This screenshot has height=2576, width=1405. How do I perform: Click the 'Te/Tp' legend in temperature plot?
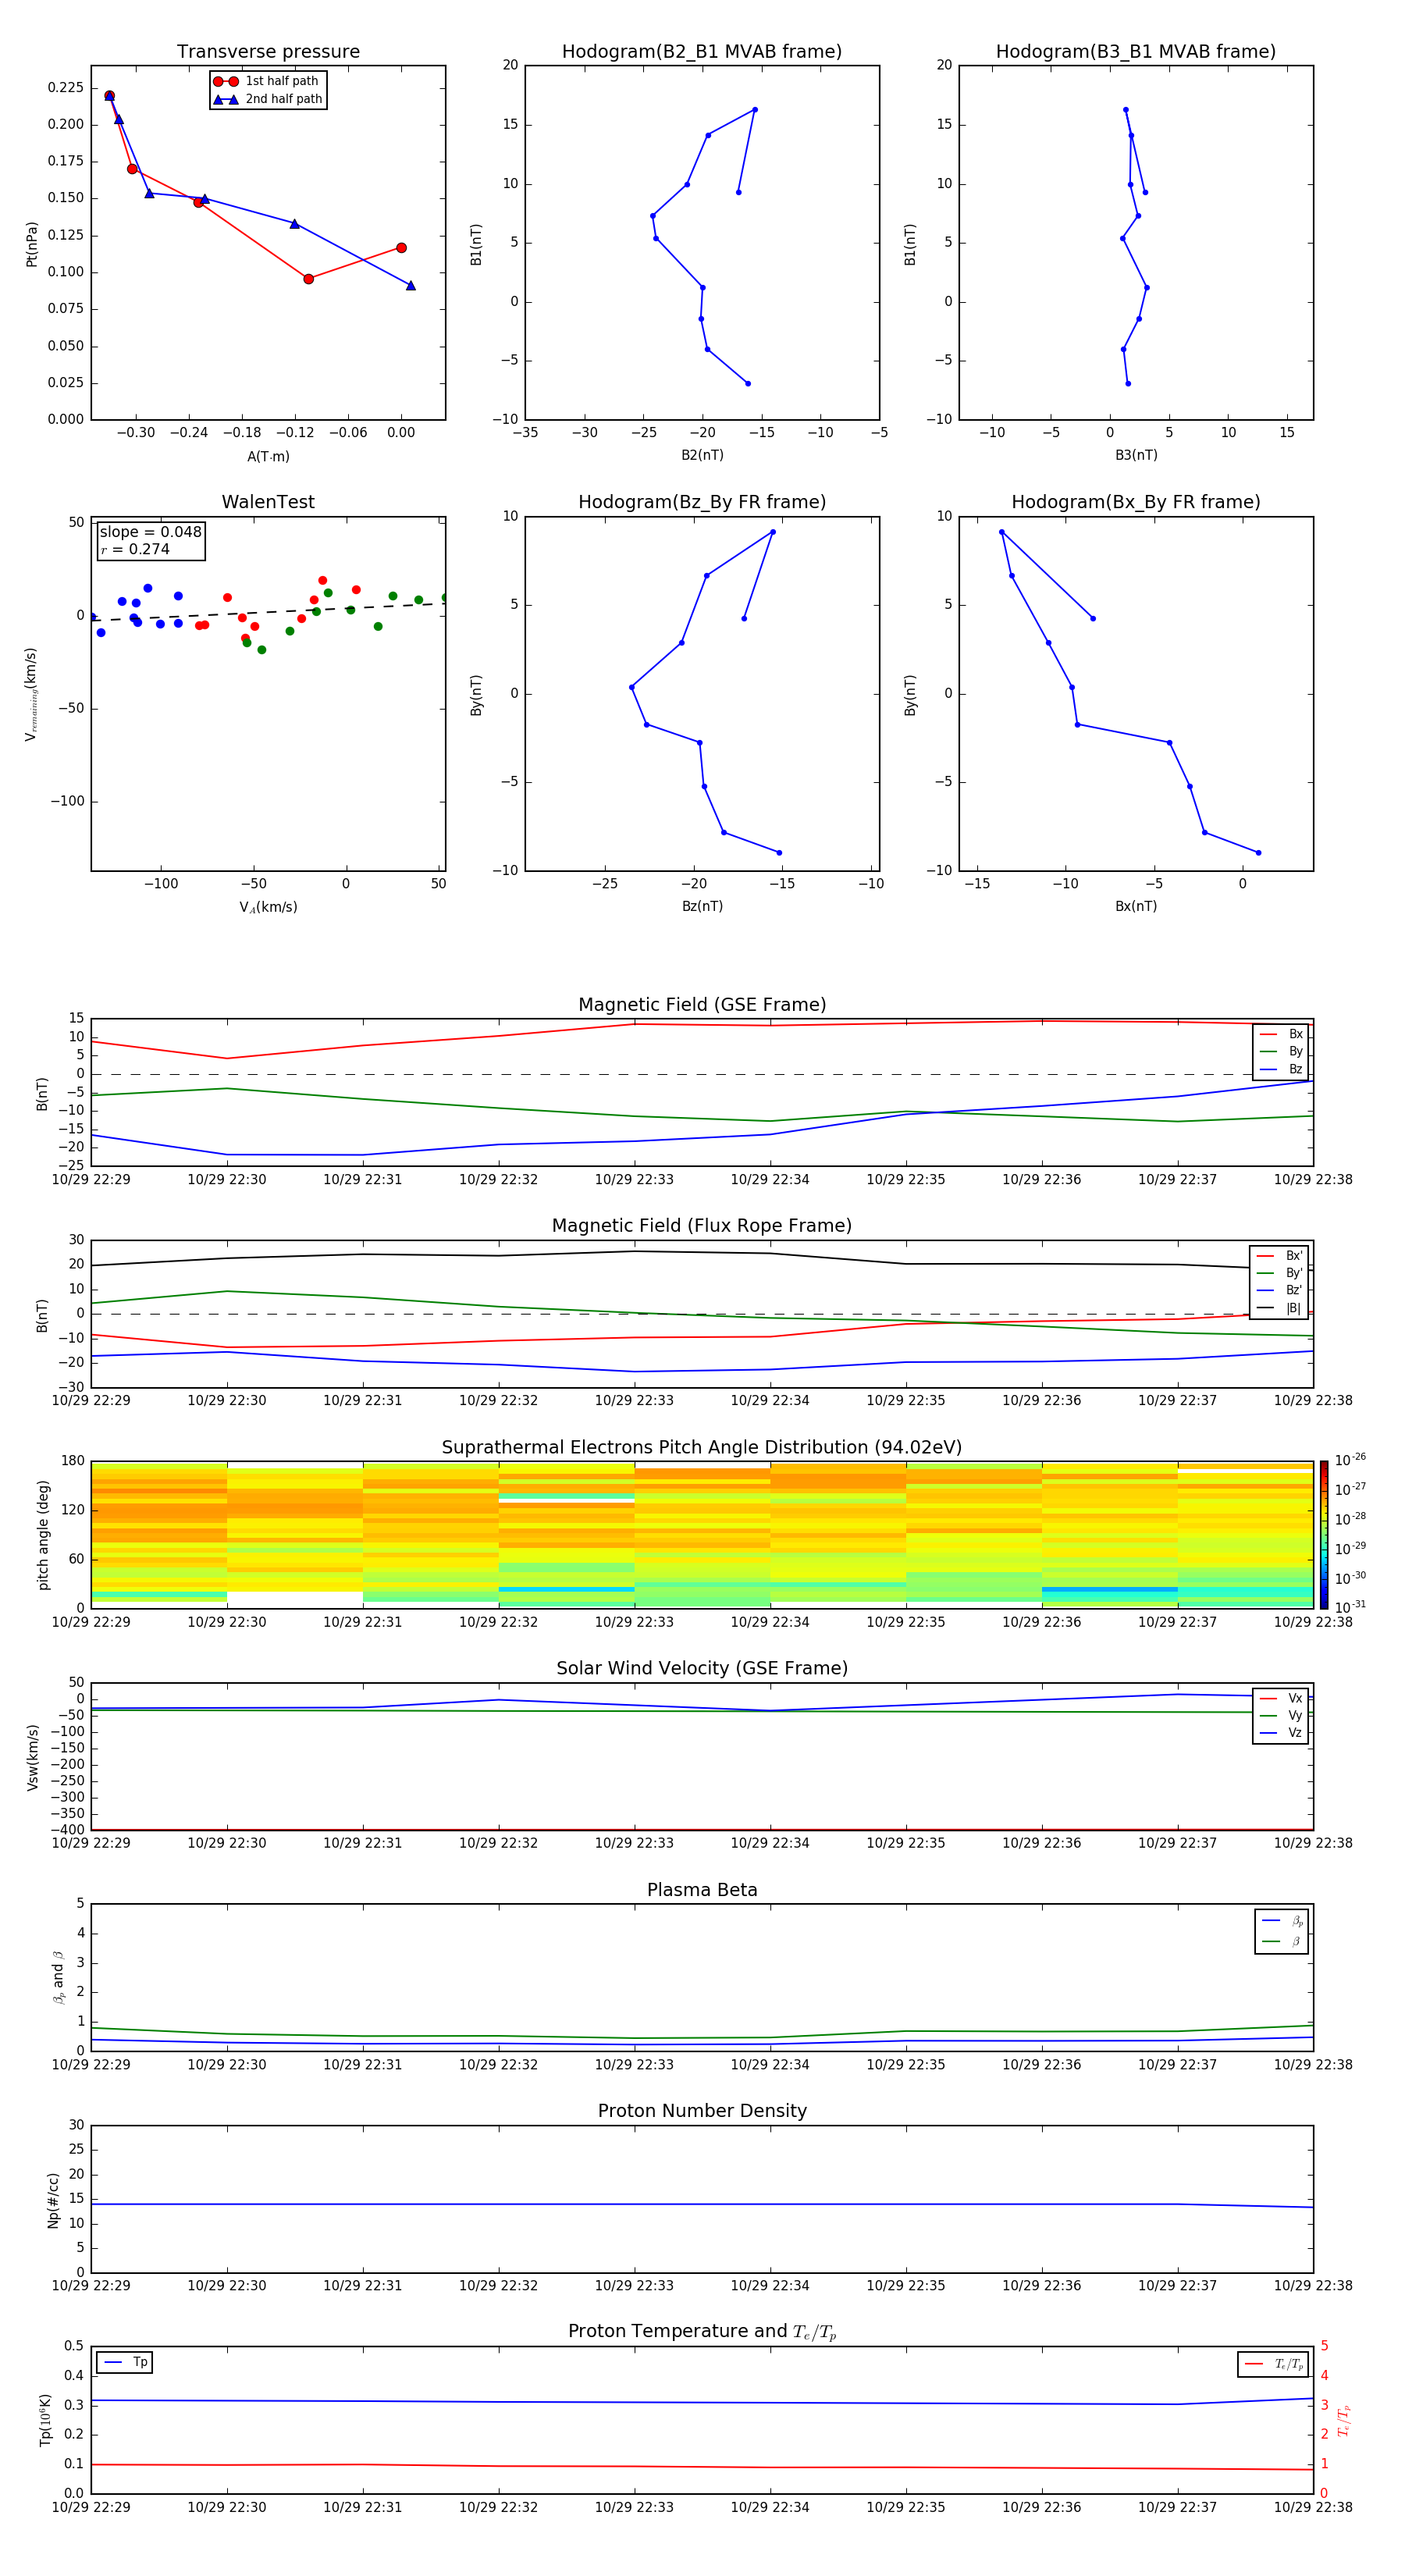[x=1273, y=2364]
